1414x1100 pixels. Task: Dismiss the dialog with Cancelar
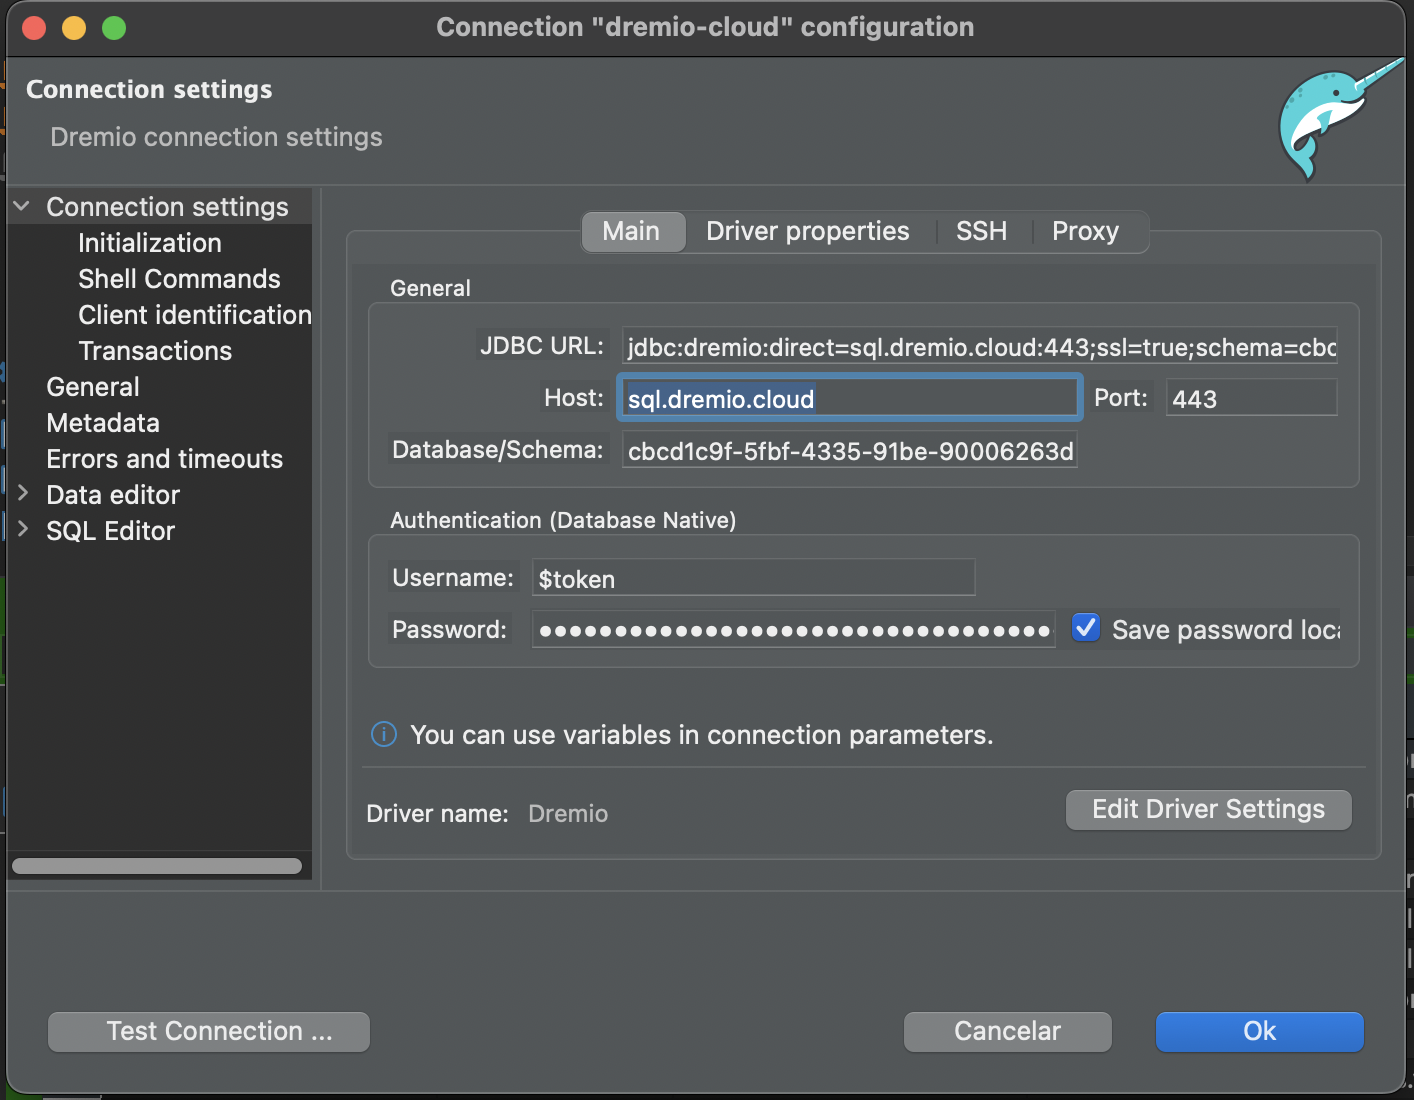tap(1006, 1031)
